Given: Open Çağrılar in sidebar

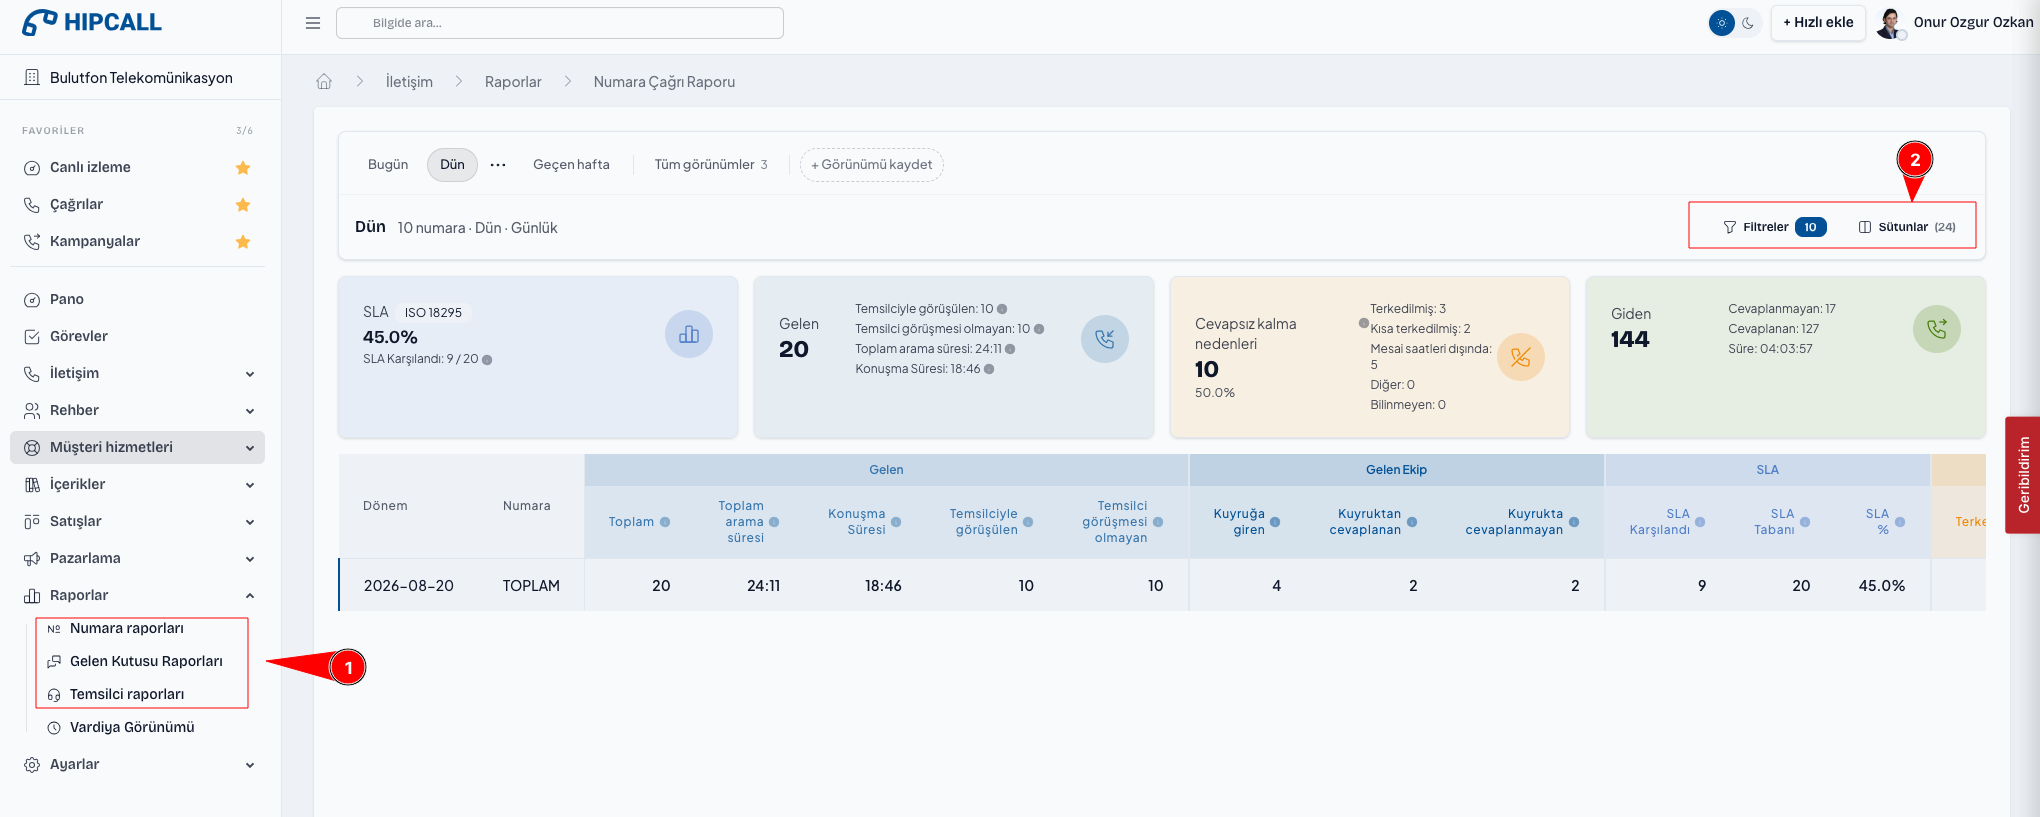Looking at the screenshot, I should [76, 204].
